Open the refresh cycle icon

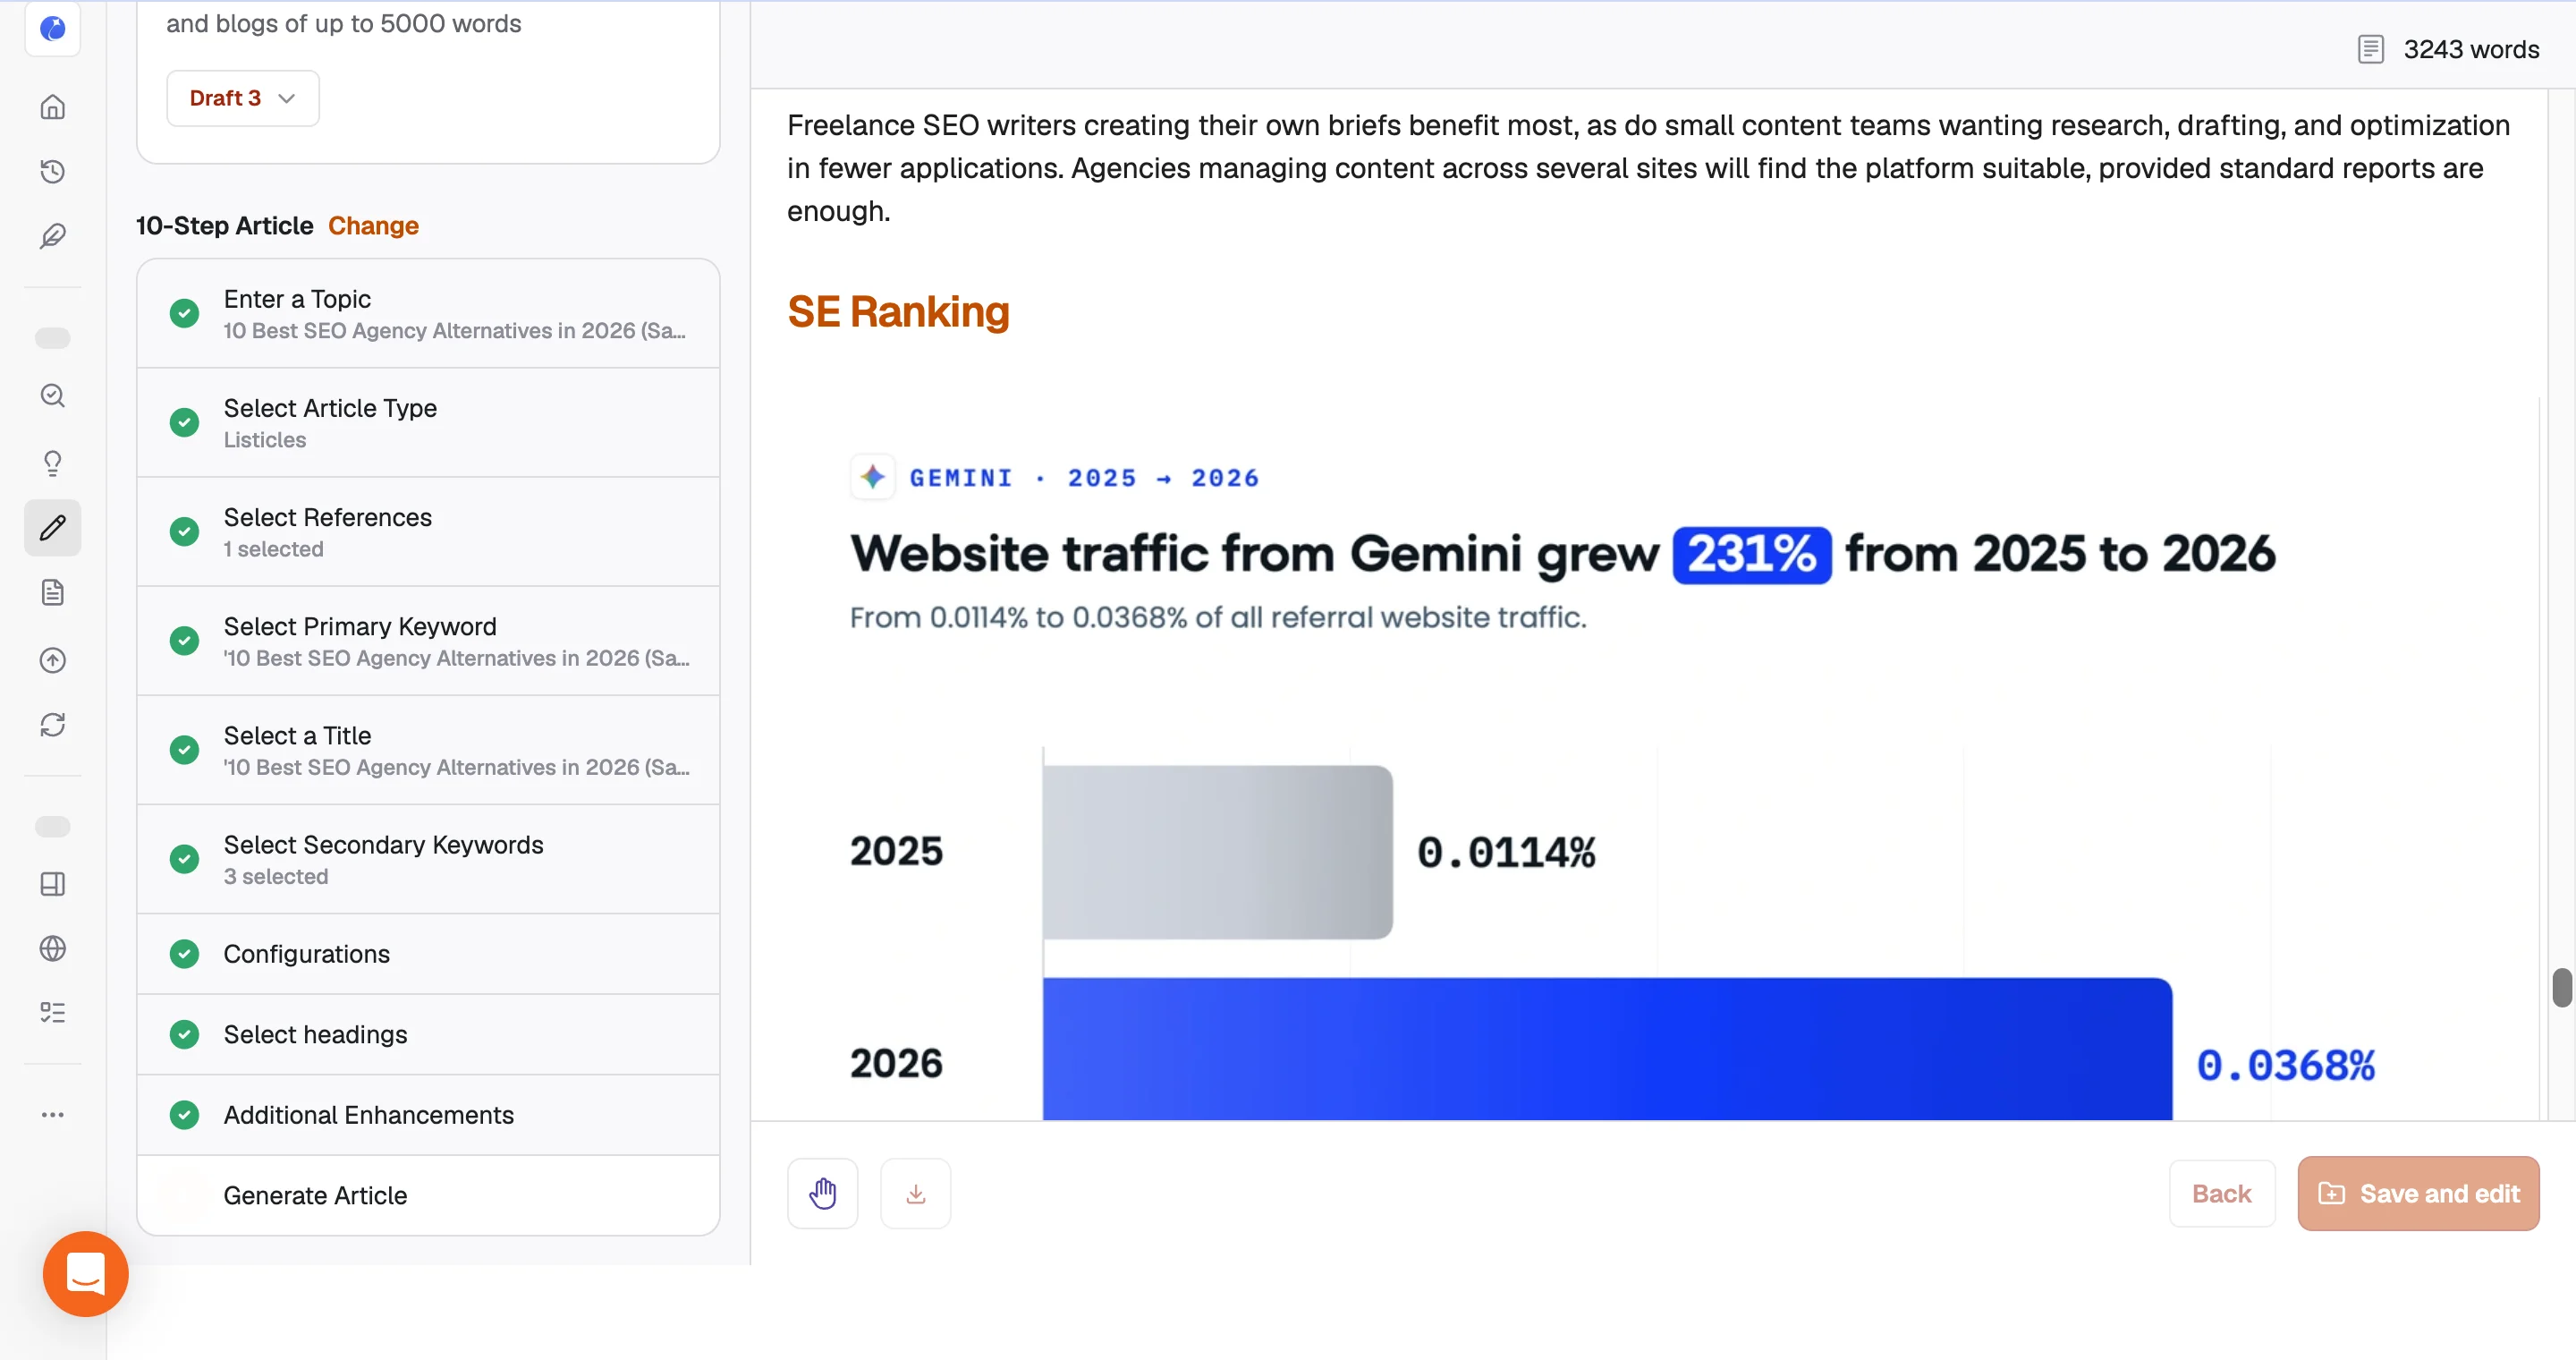(x=53, y=725)
